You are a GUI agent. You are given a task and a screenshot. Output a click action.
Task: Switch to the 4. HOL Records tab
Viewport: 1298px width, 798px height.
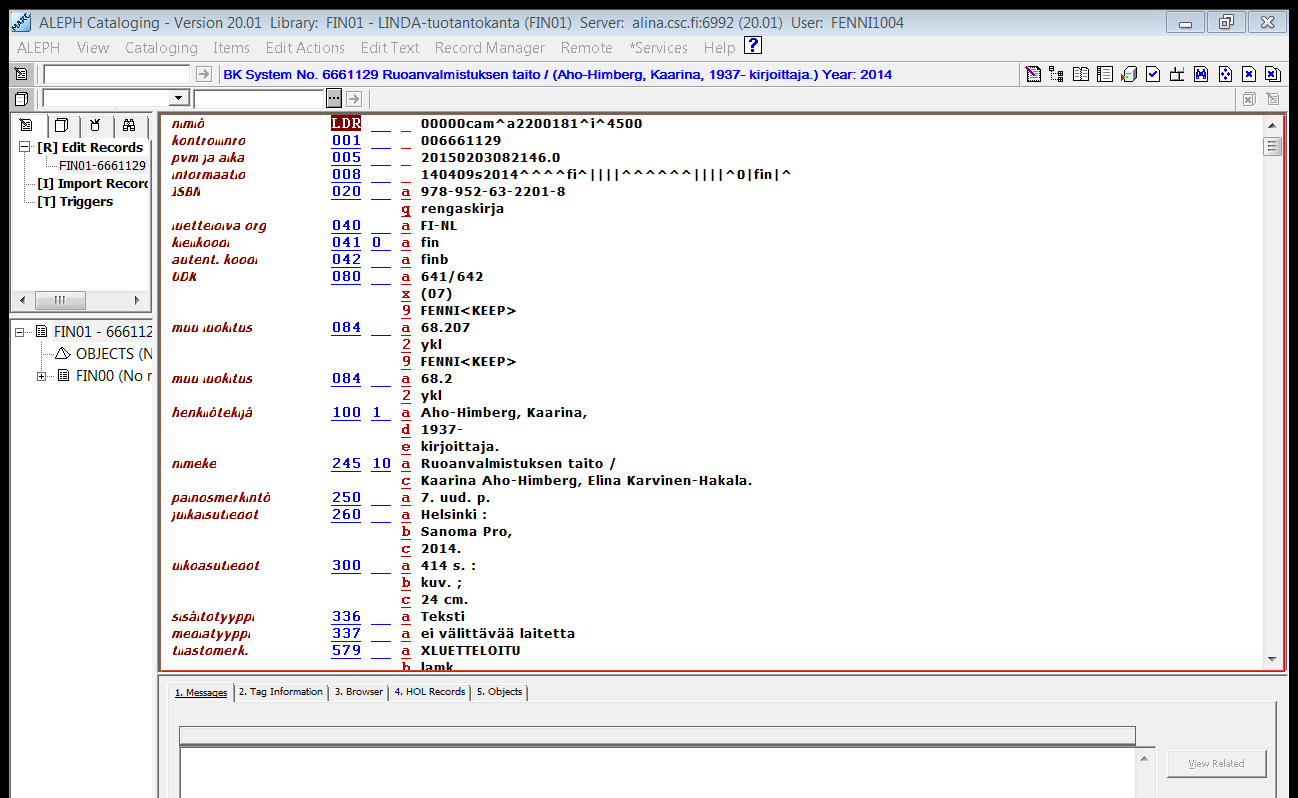429,691
